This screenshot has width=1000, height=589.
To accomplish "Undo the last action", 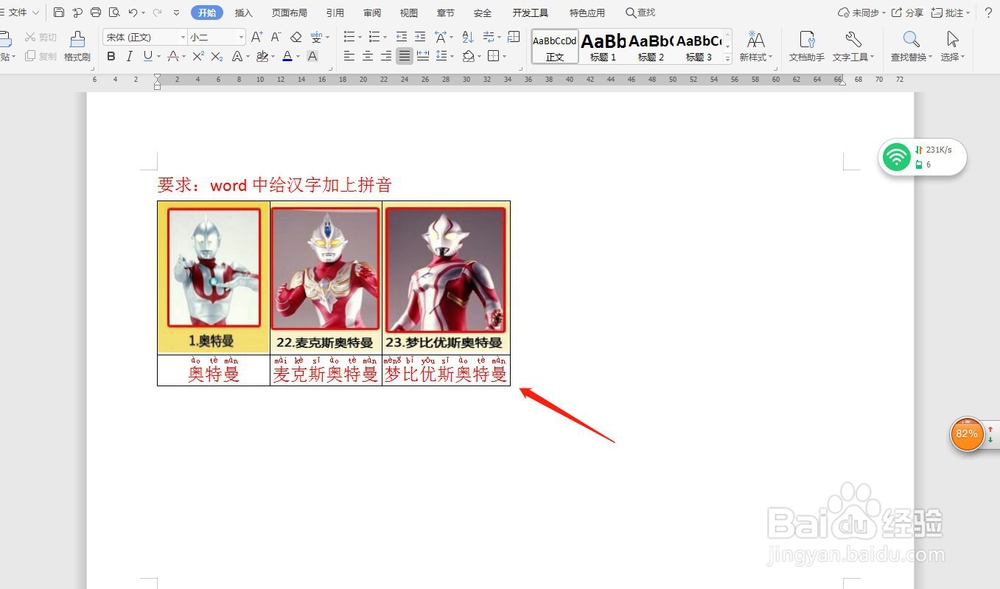I will 133,12.
